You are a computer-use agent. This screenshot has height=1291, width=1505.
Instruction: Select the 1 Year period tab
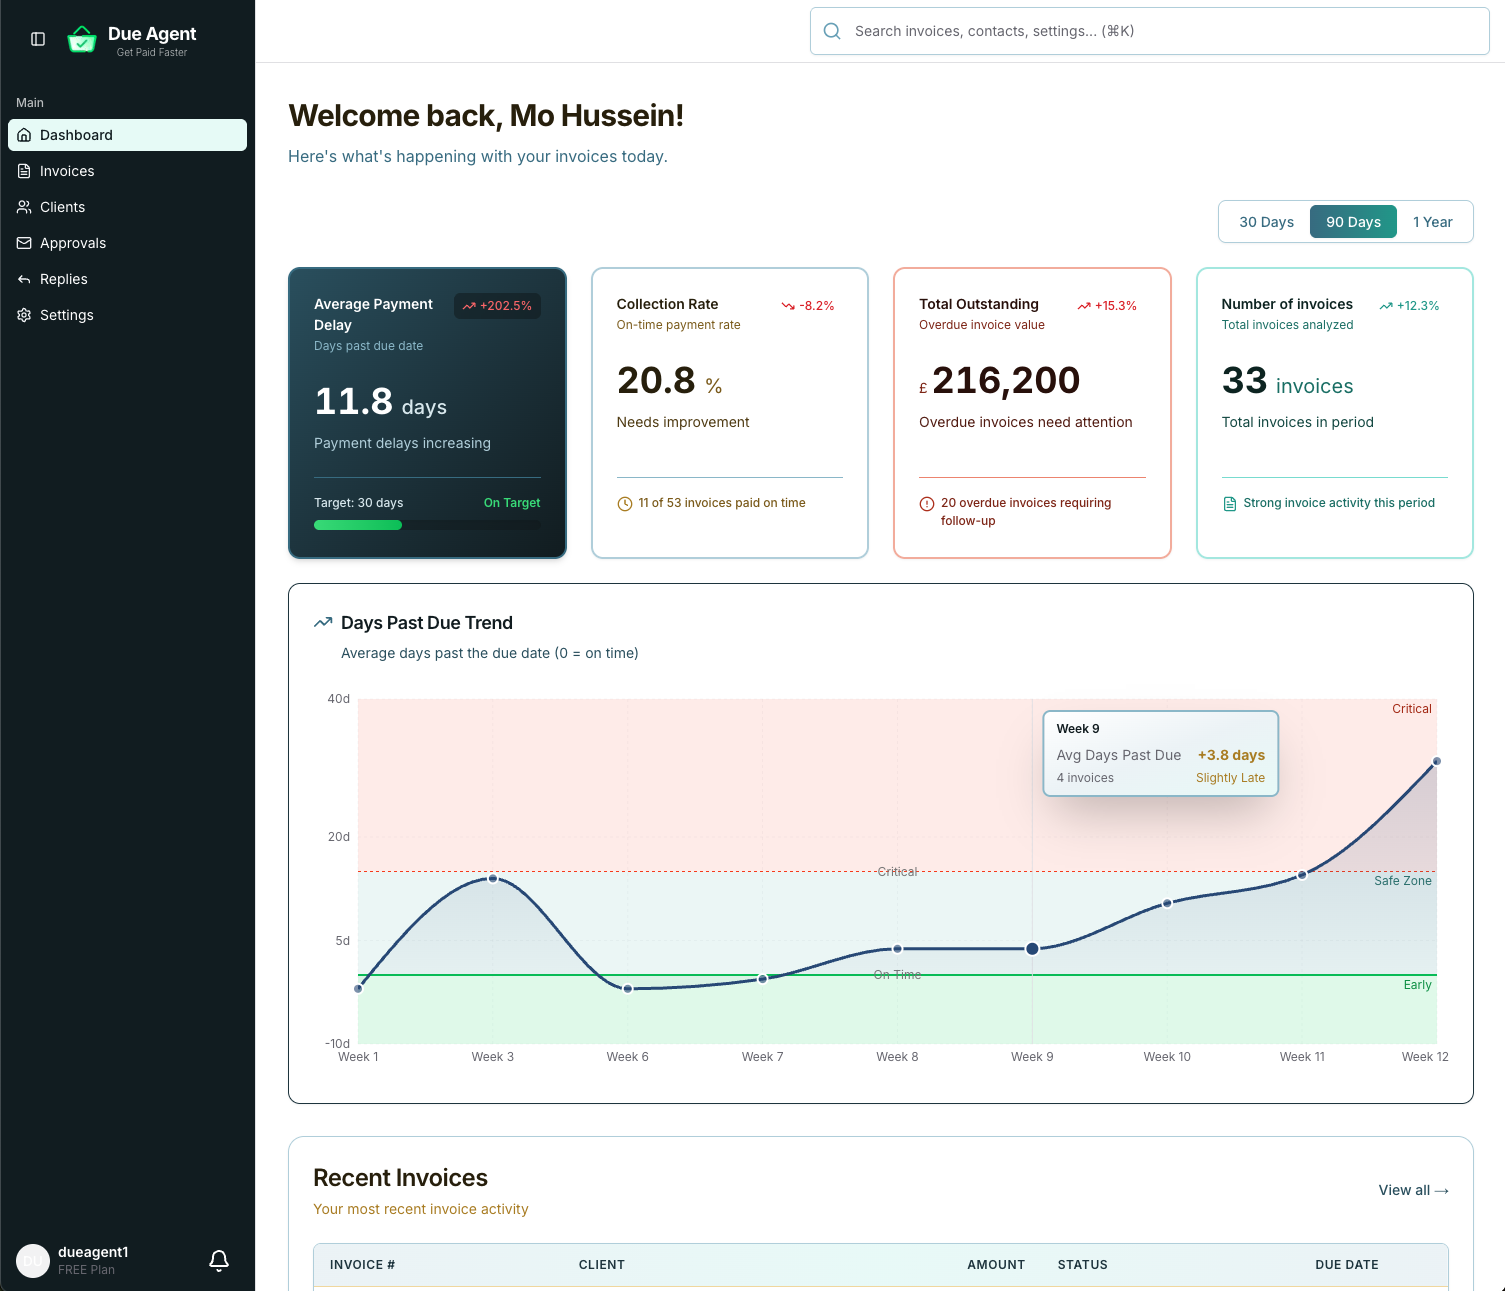point(1432,221)
